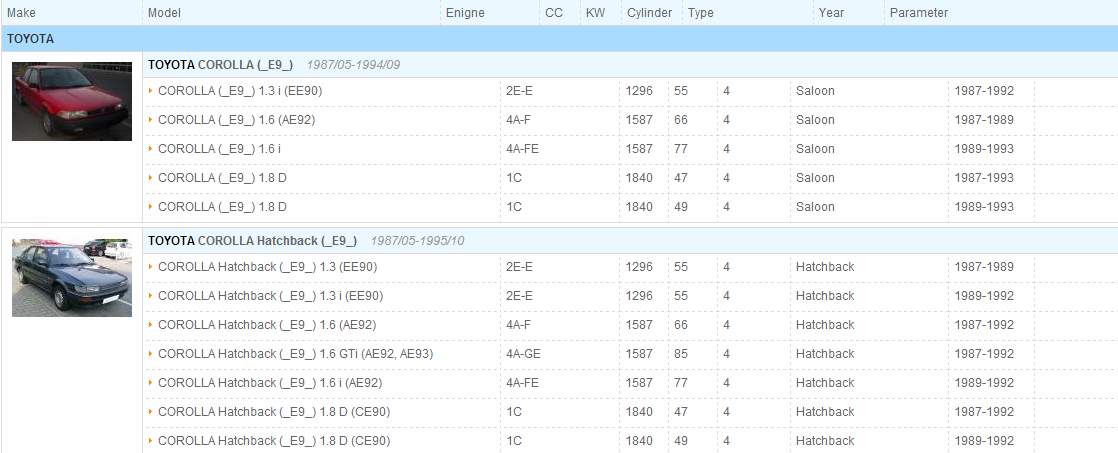Select the TOYOTA COROLLA Hatchback (_E9_) section header
Image resolution: width=1118 pixels, height=453 pixels.
pos(630,240)
